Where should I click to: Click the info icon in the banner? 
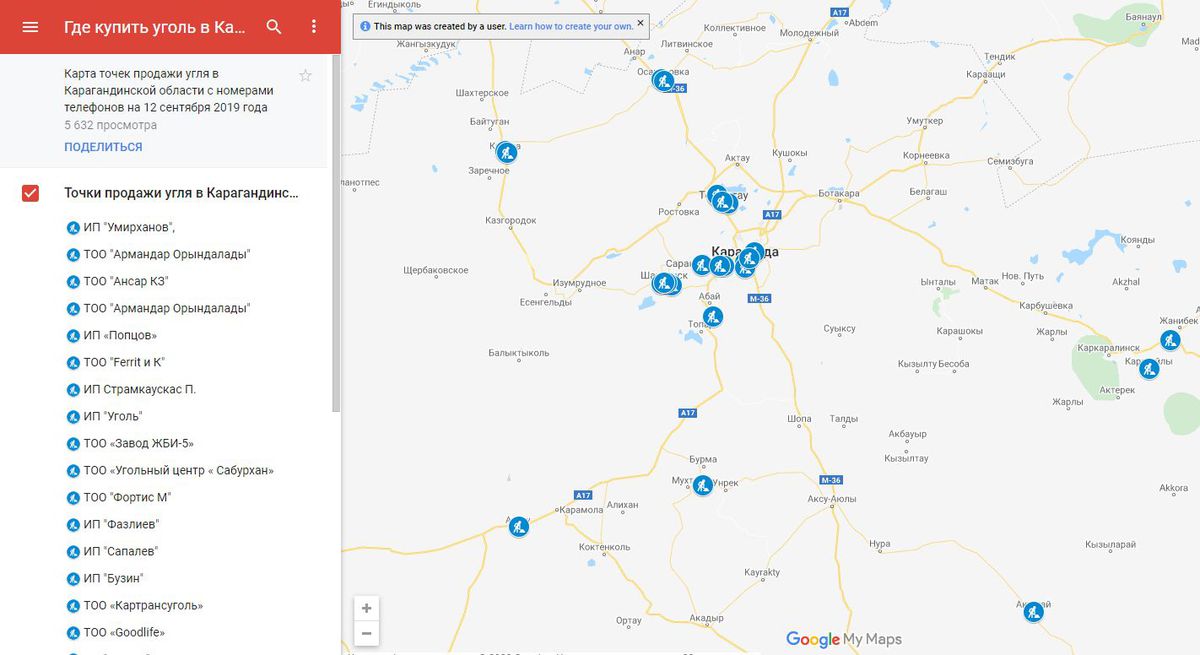pyautogui.click(x=365, y=26)
